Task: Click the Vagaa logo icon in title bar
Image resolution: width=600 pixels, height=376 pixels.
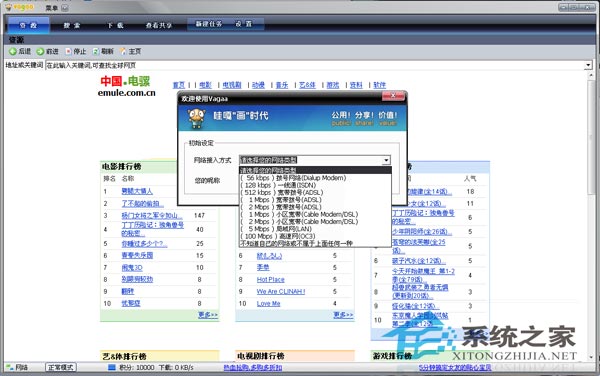Action: pos(8,7)
